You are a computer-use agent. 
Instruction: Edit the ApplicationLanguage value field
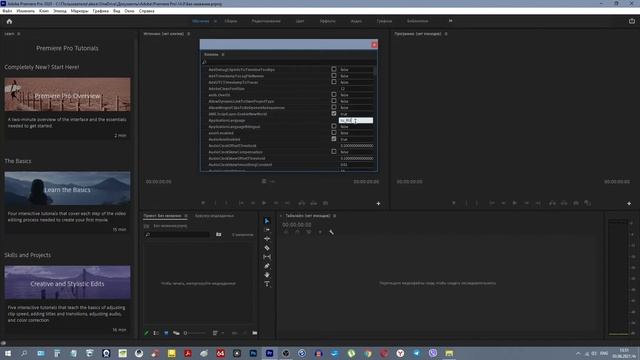coord(356,120)
